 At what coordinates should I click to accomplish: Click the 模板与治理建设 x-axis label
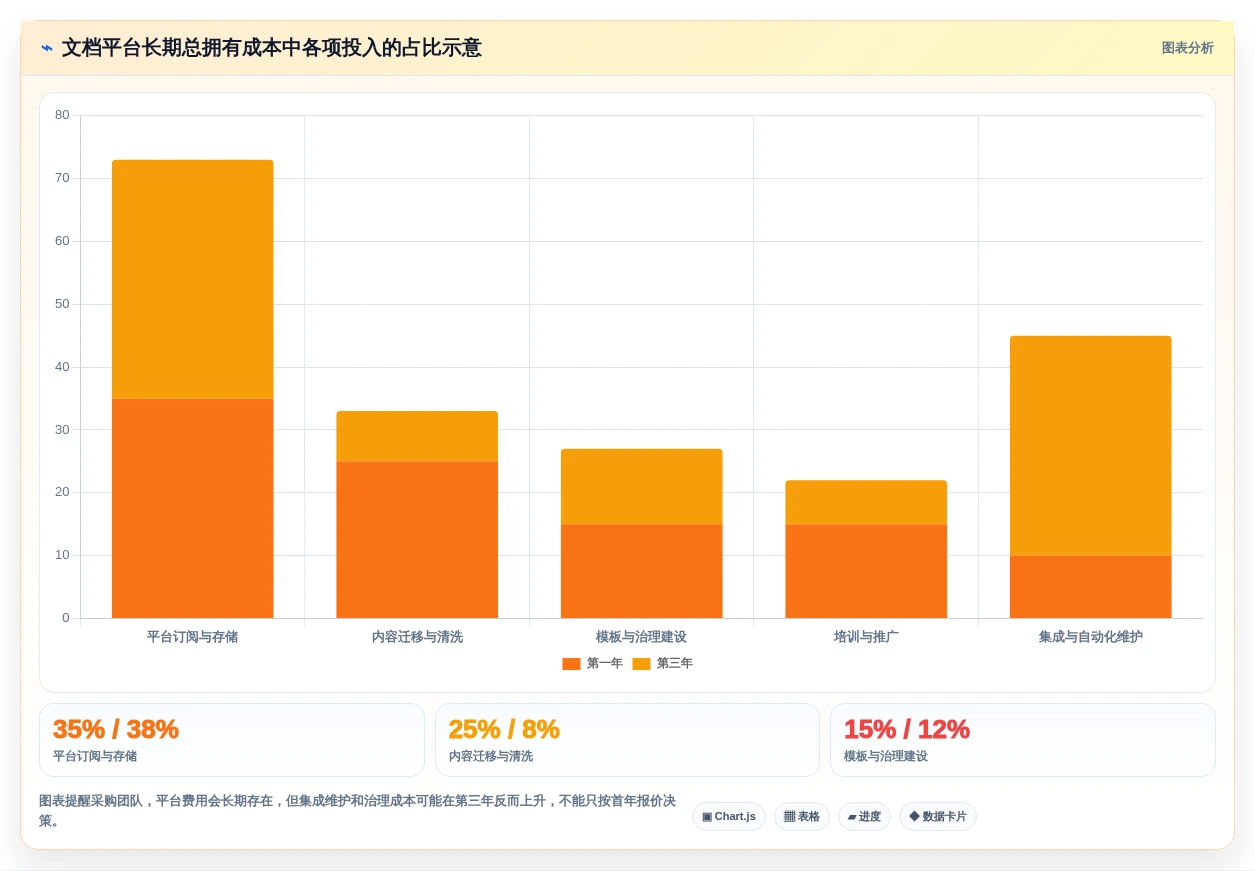click(x=641, y=637)
